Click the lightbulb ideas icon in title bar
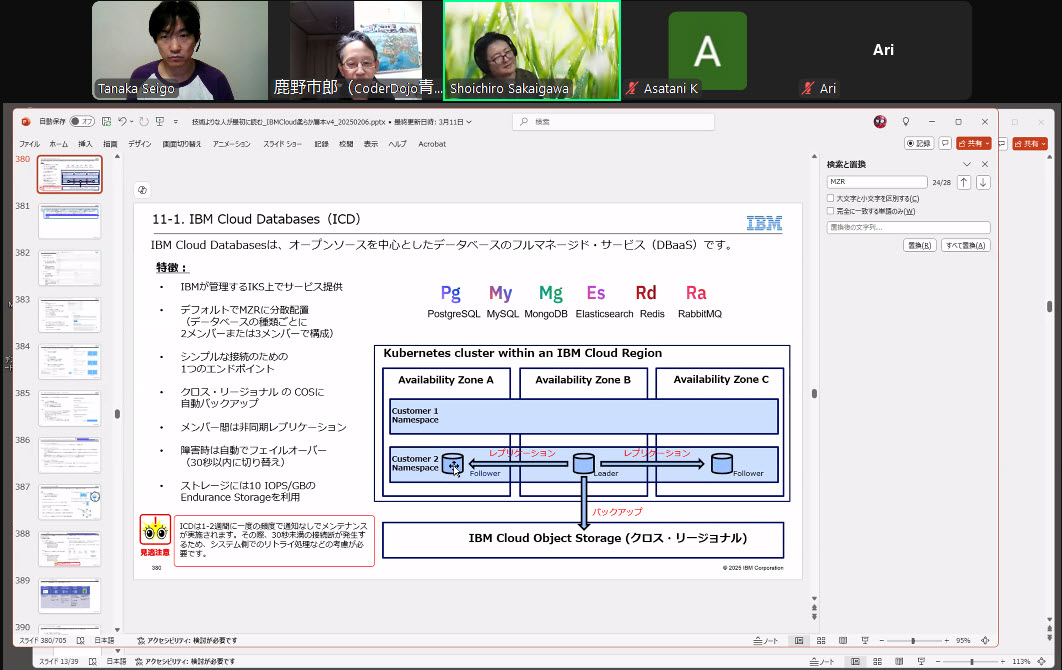 pyautogui.click(x=906, y=121)
